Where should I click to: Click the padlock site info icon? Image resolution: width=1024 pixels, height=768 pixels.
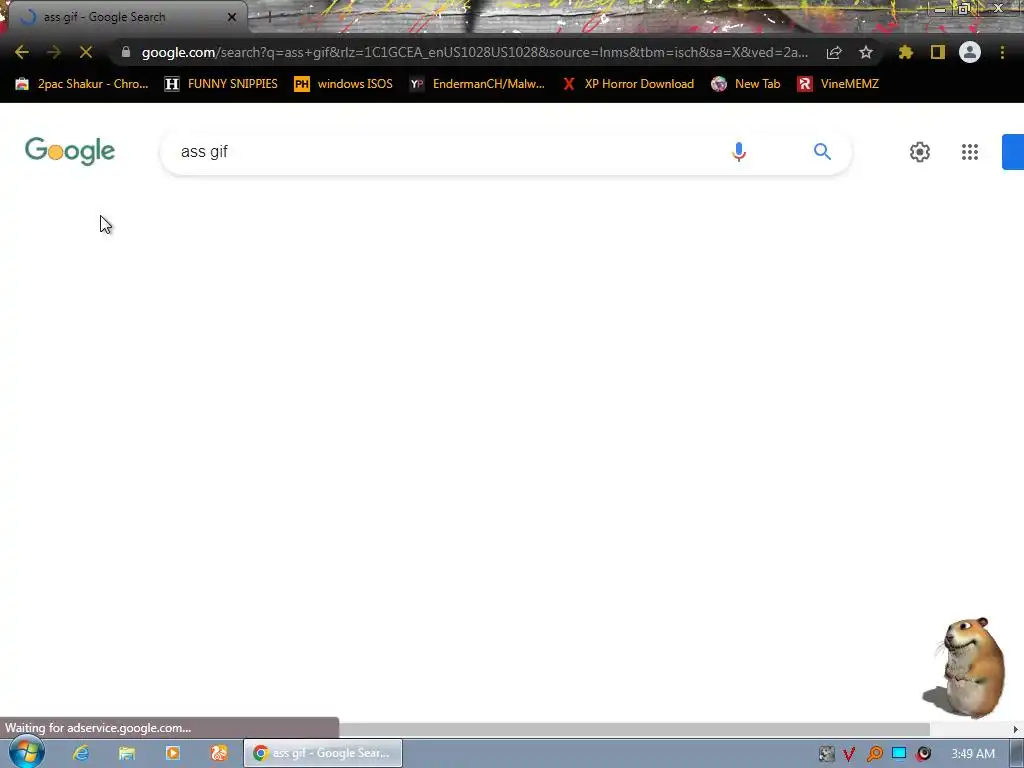(x=126, y=52)
